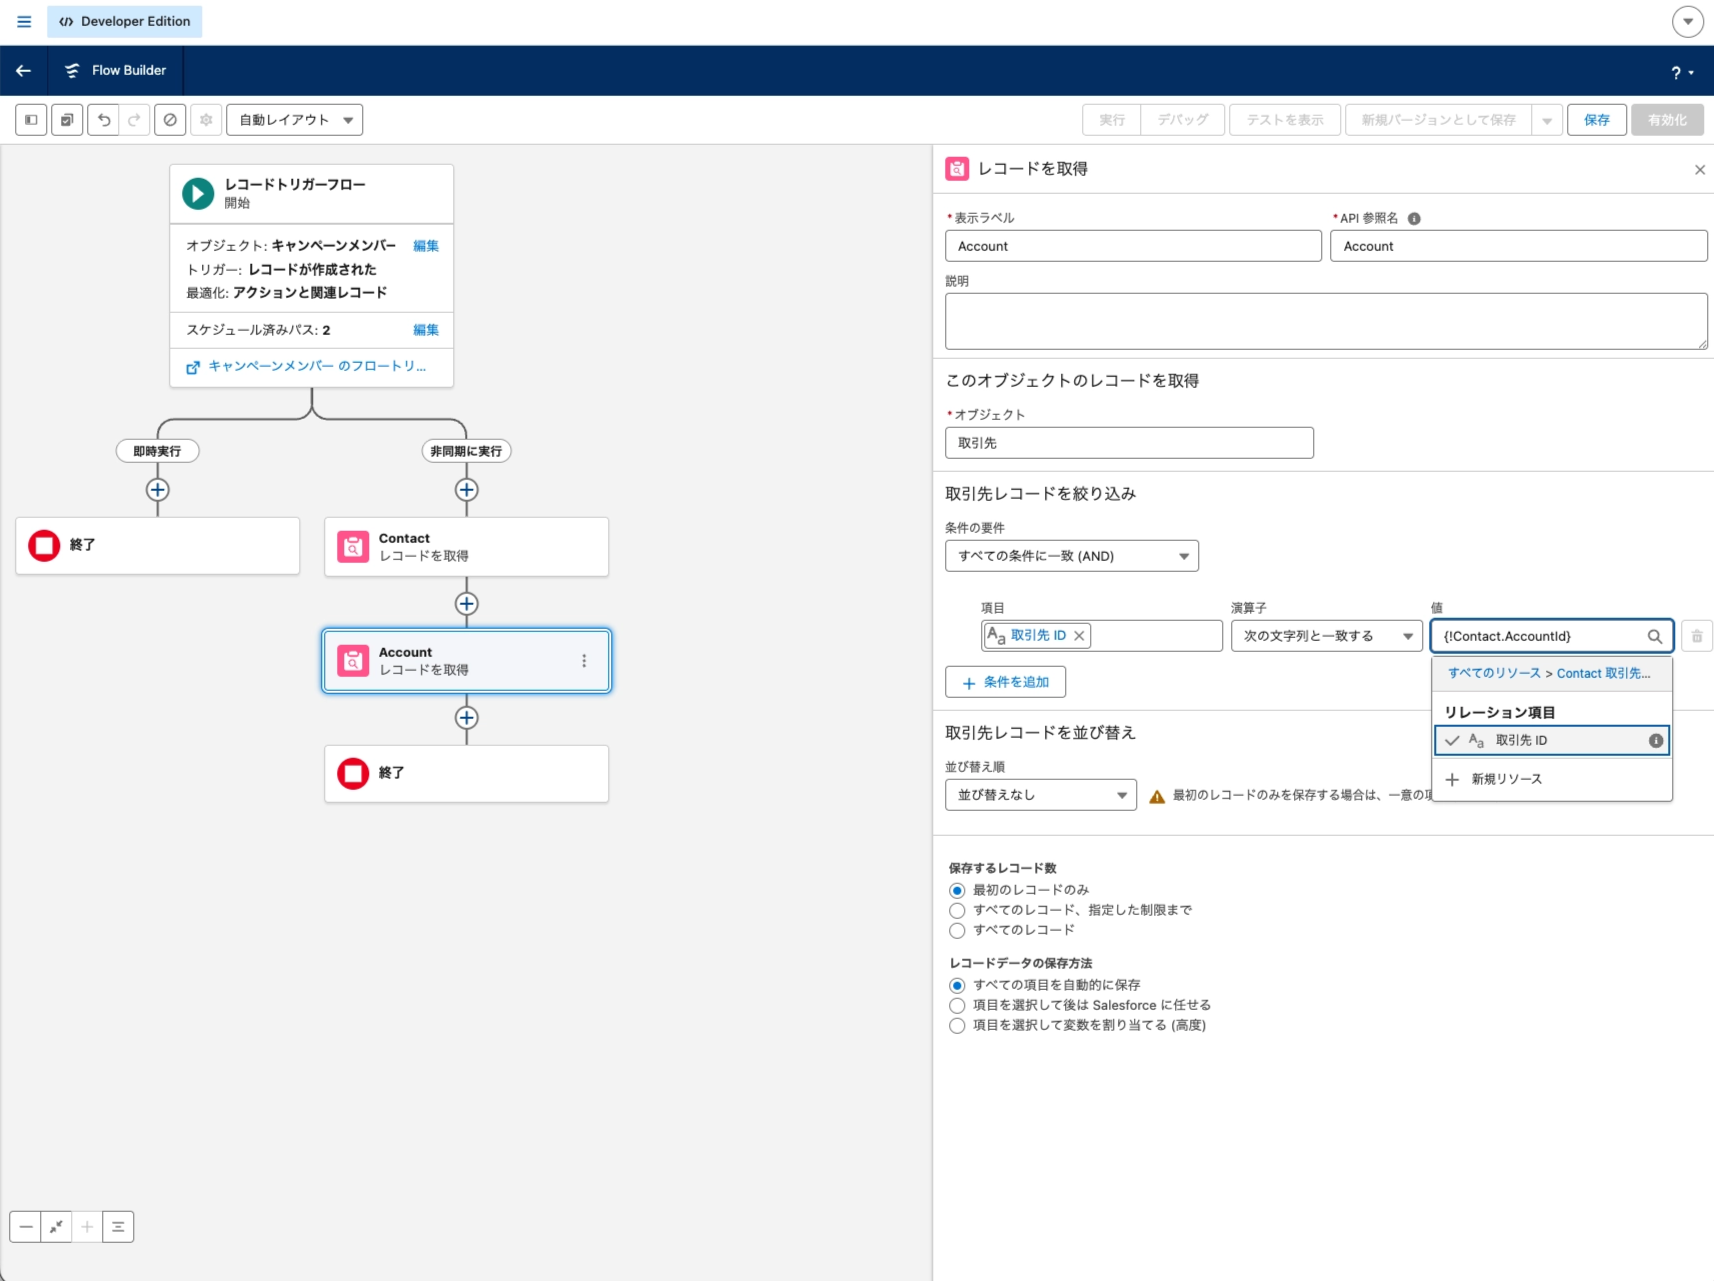Image resolution: width=1714 pixels, height=1281 pixels.
Task: Choose the すべてのレコード radio button
Action: coord(957,930)
